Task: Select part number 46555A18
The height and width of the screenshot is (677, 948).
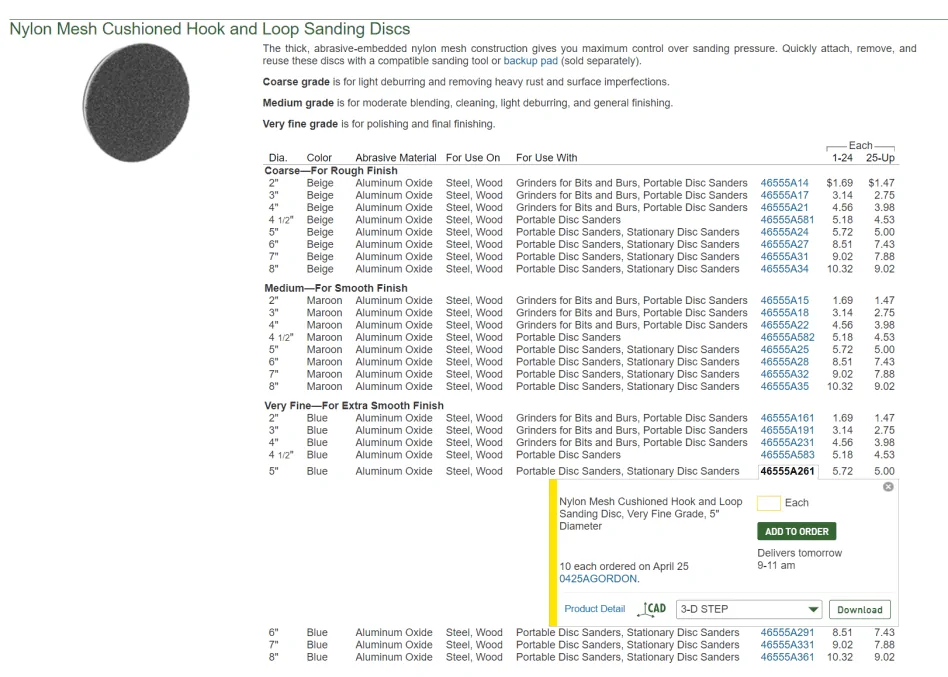Action: point(784,313)
